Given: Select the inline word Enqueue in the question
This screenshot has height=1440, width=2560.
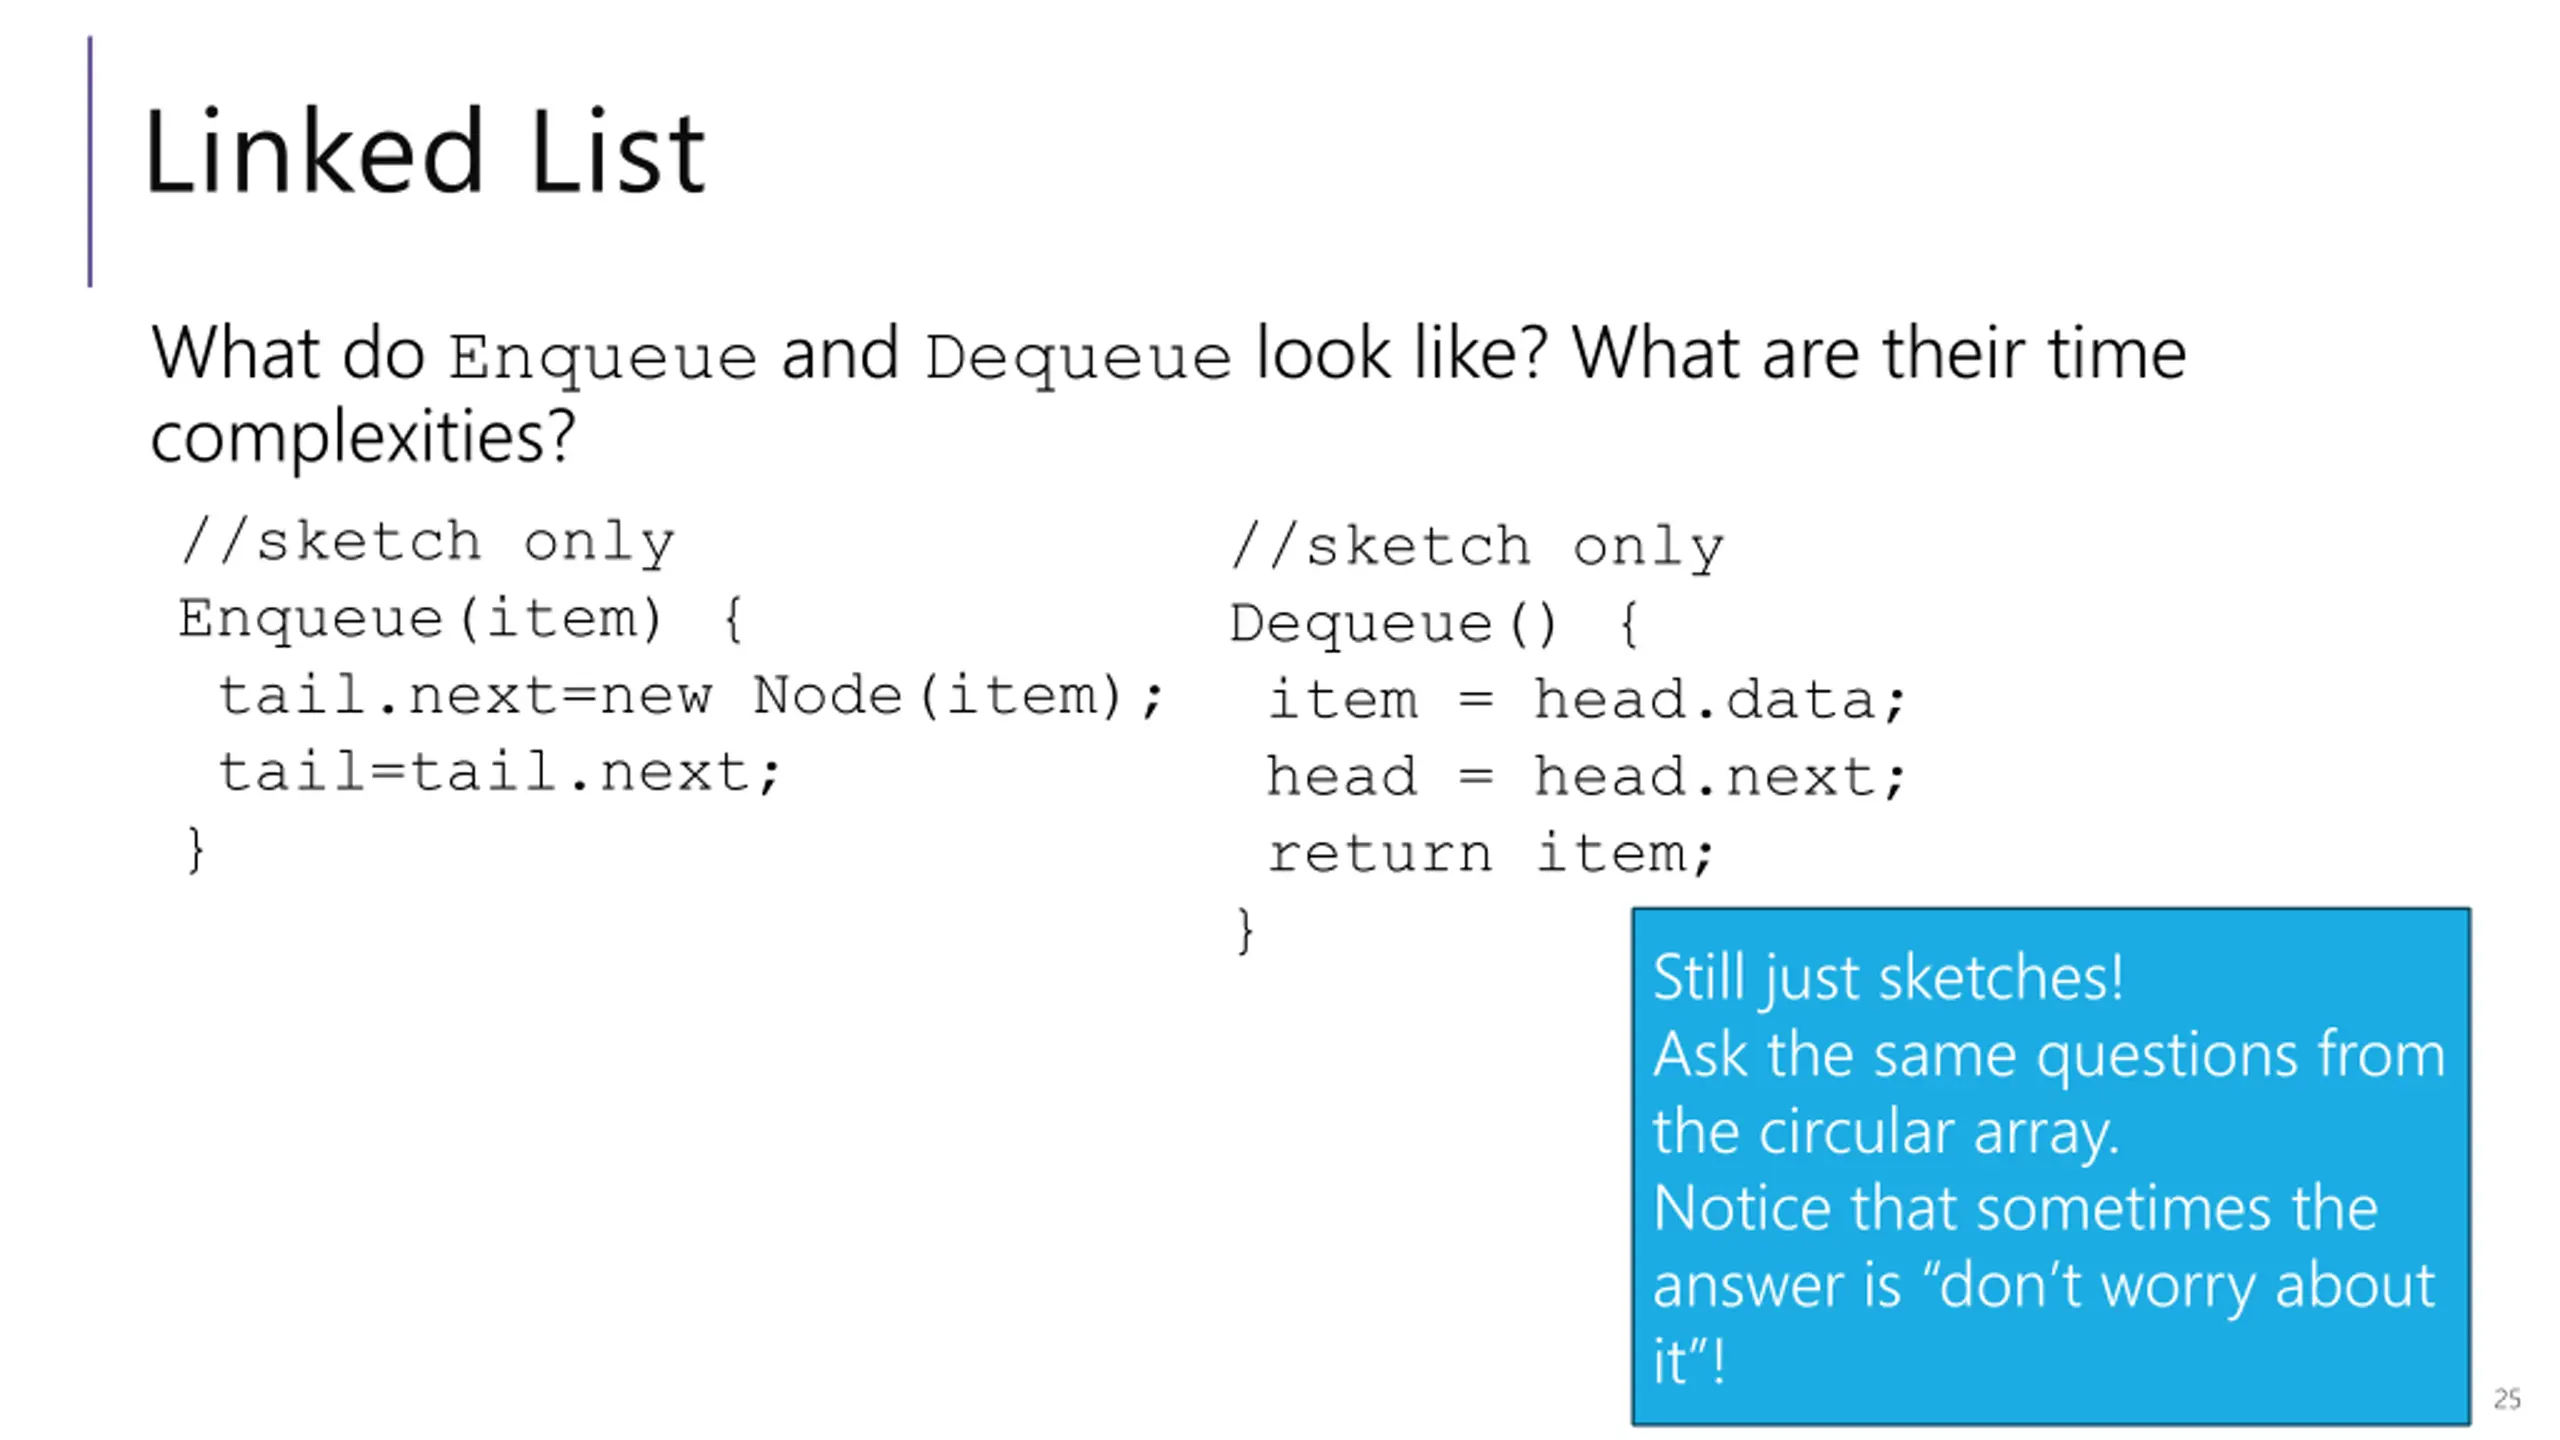Looking at the screenshot, I should pos(603,358).
